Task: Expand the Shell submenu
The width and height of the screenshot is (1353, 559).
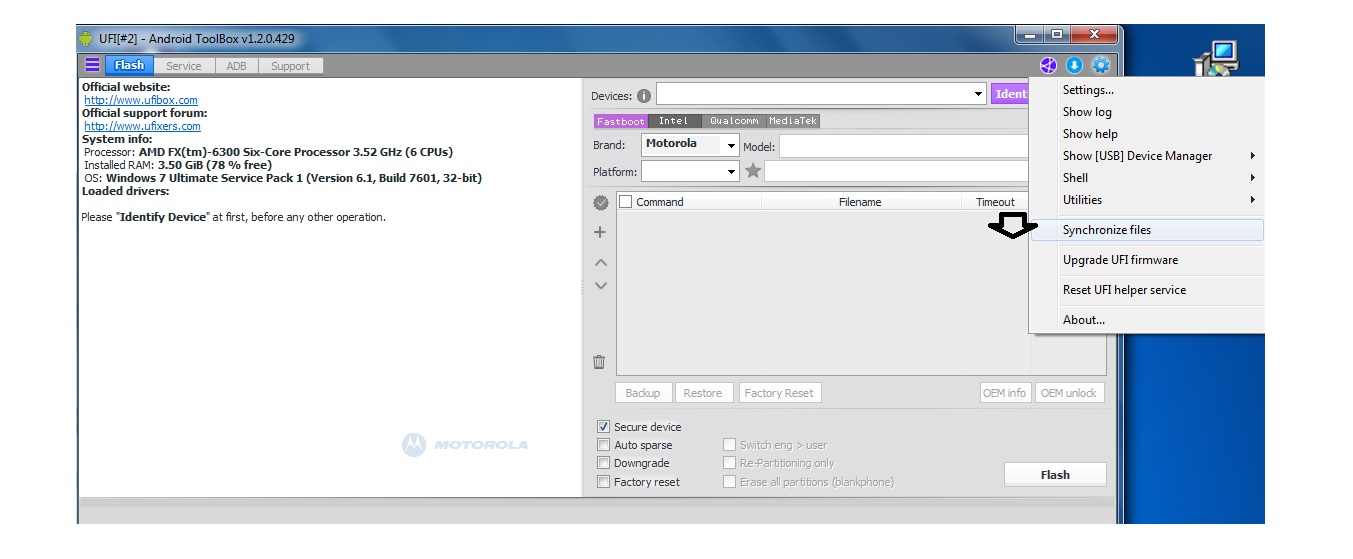Action: (1147, 178)
